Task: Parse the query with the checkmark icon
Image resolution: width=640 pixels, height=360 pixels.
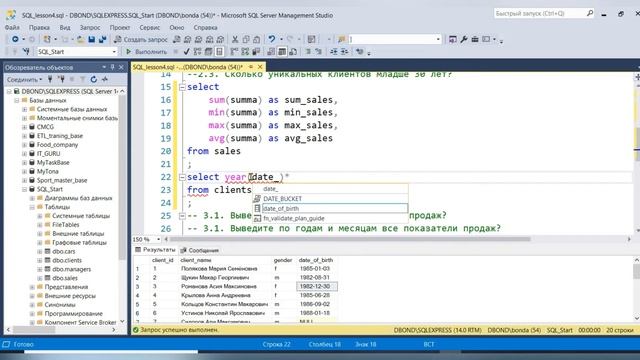Action: pyautogui.click(x=186, y=51)
